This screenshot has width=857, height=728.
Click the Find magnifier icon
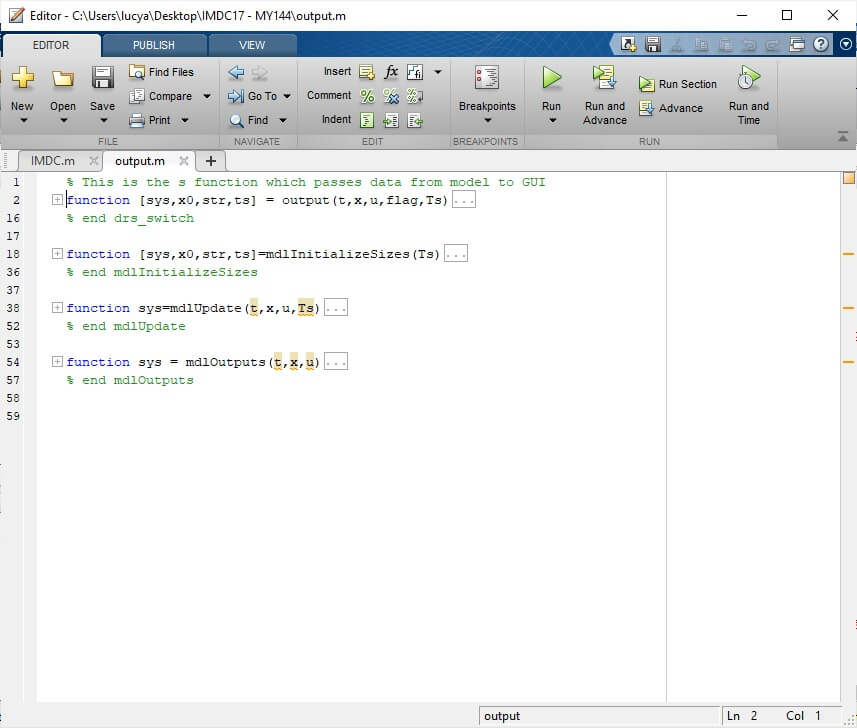236,120
